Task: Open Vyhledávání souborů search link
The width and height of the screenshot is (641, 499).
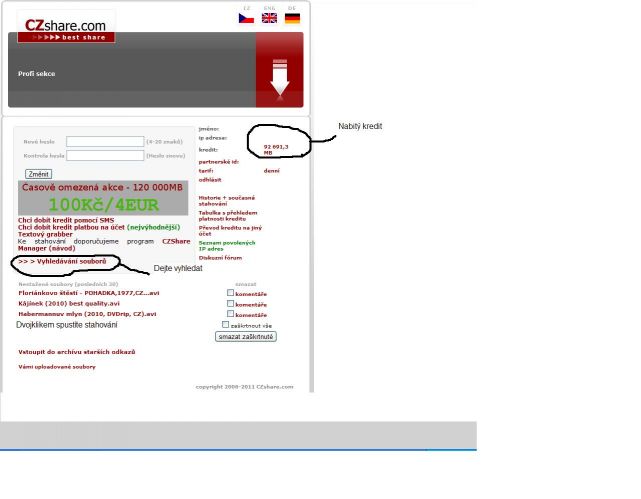Action: point(62,261)
